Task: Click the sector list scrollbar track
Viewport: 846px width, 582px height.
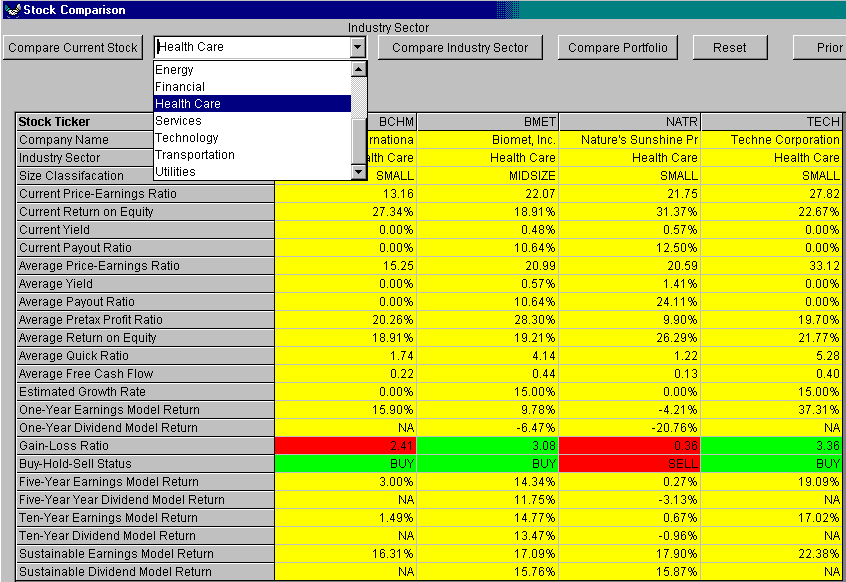Action: pyautogui.click(x=359, y=97)
